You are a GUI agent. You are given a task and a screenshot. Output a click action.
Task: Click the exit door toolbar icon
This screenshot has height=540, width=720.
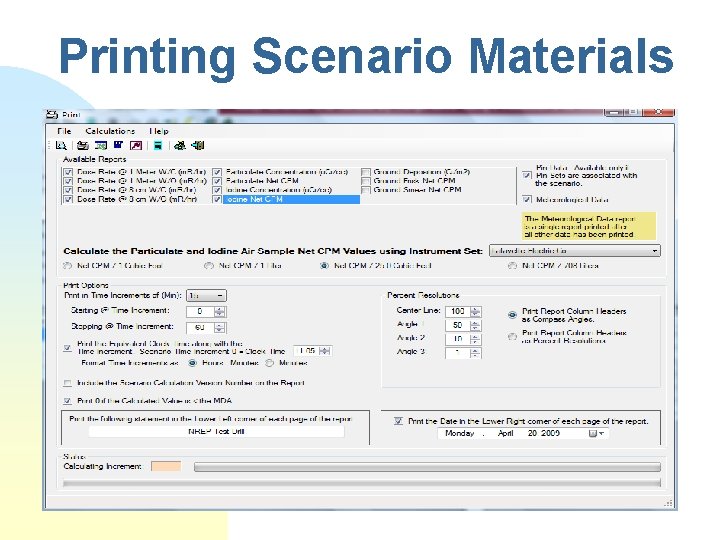198,146
